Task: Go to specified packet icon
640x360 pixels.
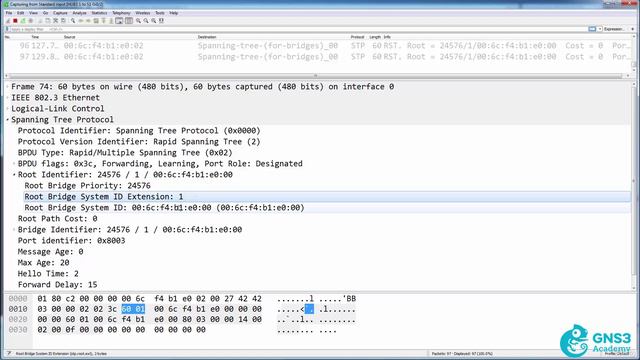Action: coord(96,20)
